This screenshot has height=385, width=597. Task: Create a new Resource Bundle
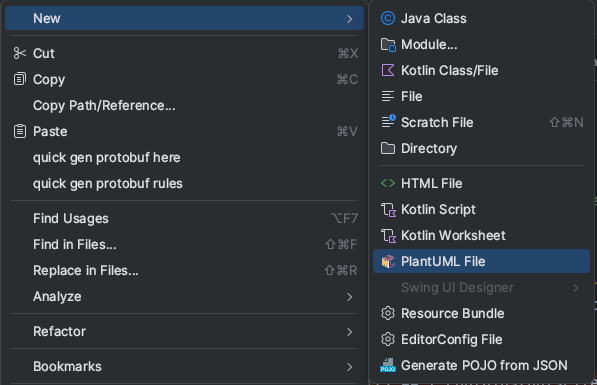[481, 313]
